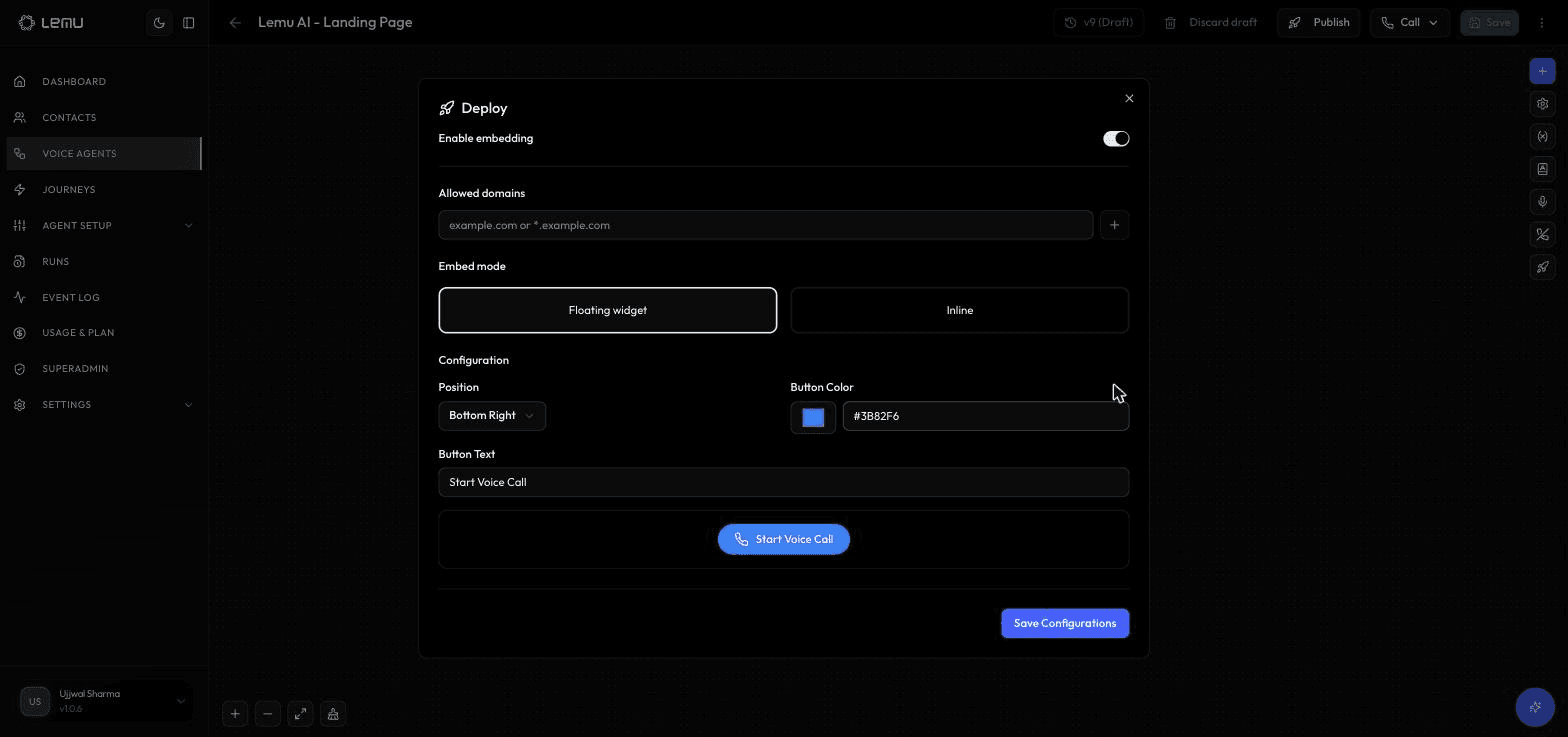
Task: Select Floating widget embed mode
Action: (x=608, y=310)
